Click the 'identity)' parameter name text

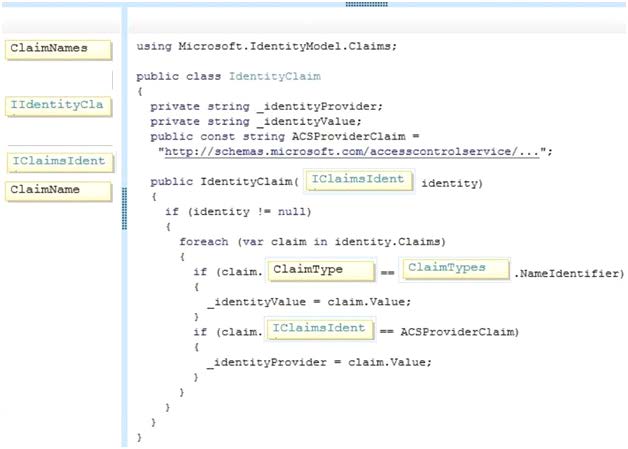point(452,183)
